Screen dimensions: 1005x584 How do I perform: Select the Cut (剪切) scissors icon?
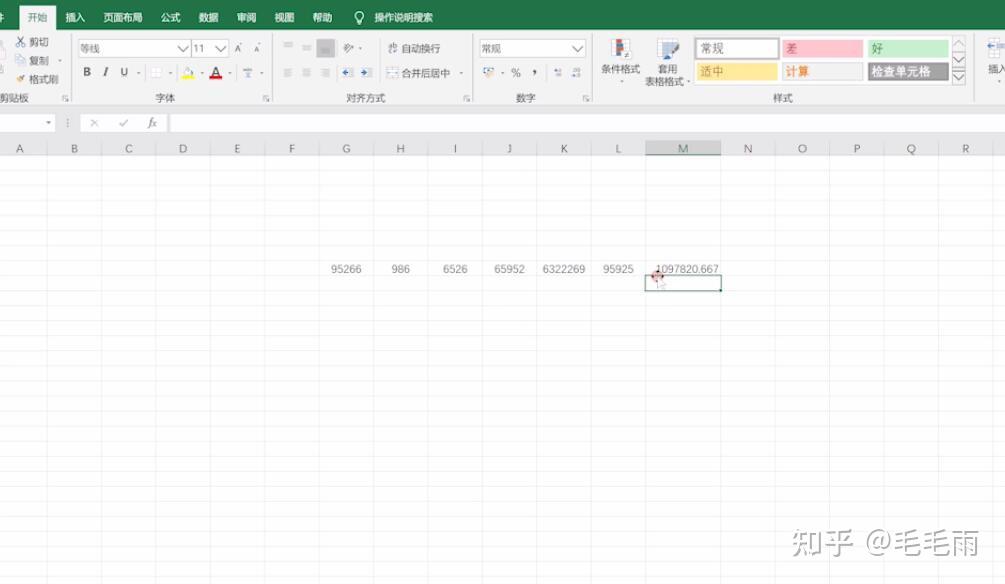[21, 42]
